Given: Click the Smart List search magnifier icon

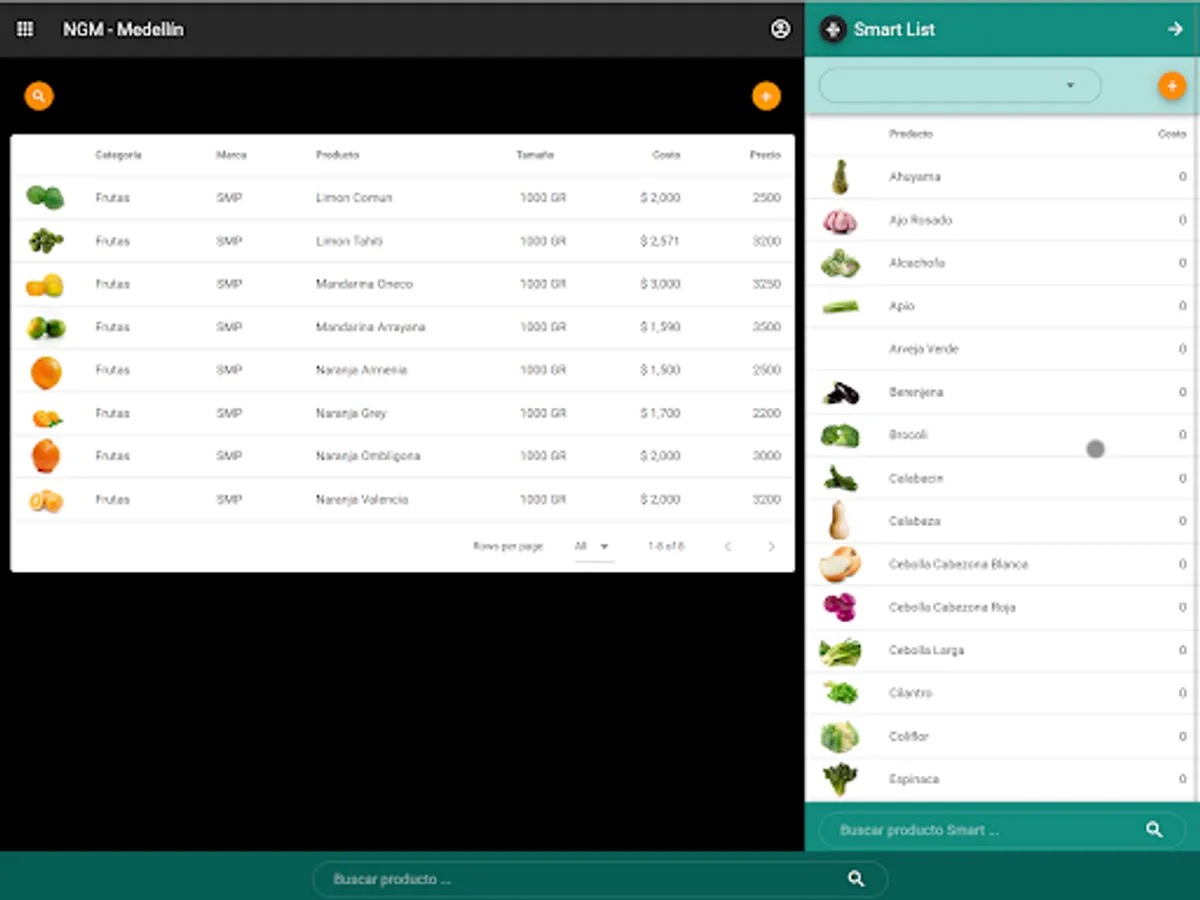Looking at the screenshot, I should [1153, 829].
